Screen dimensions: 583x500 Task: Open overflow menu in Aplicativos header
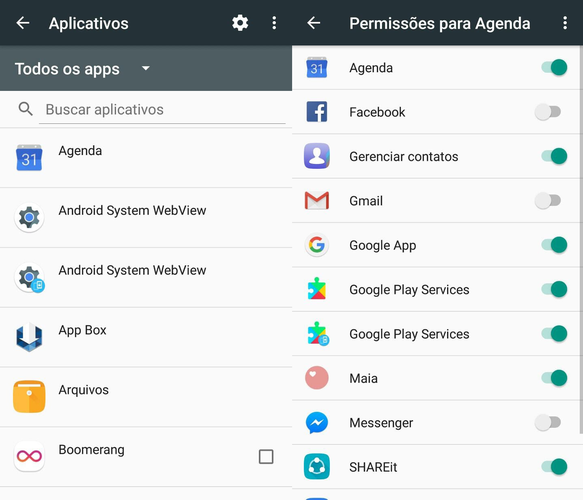point(274,23)
